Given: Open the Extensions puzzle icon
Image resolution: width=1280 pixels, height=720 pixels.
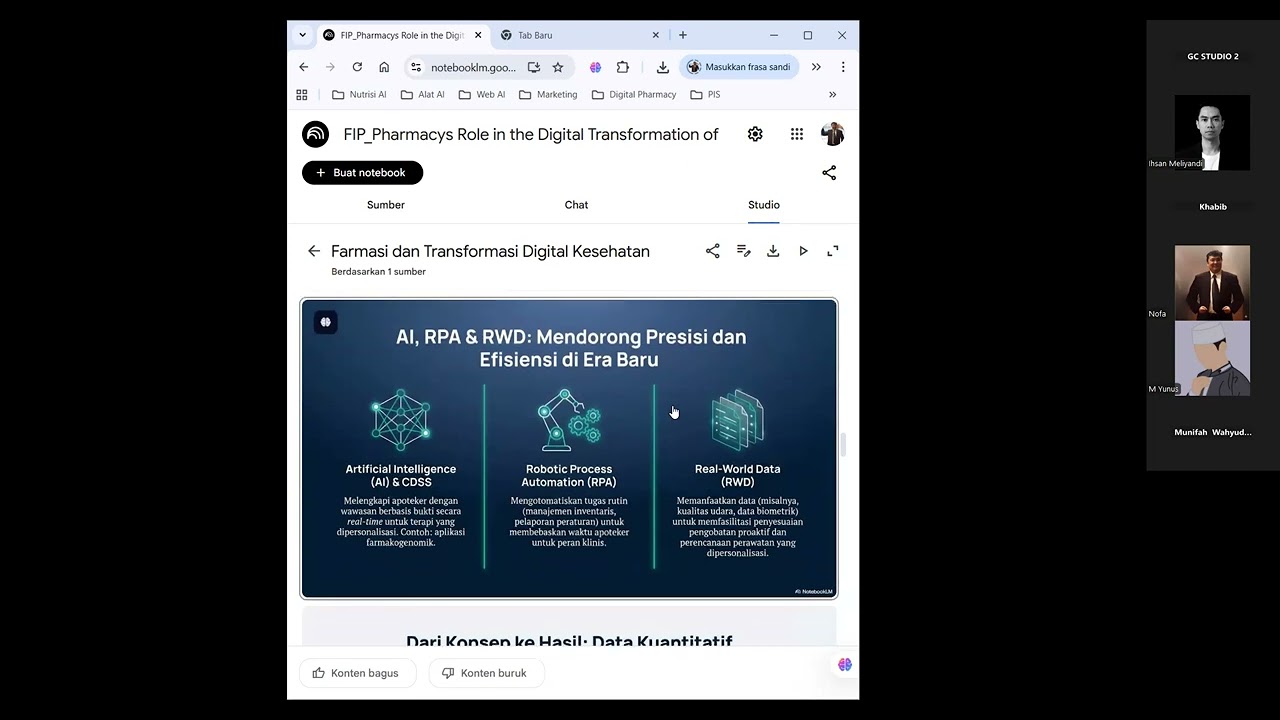Looking at the screenshot, I should pyautogui.click(x=623, y=67).
